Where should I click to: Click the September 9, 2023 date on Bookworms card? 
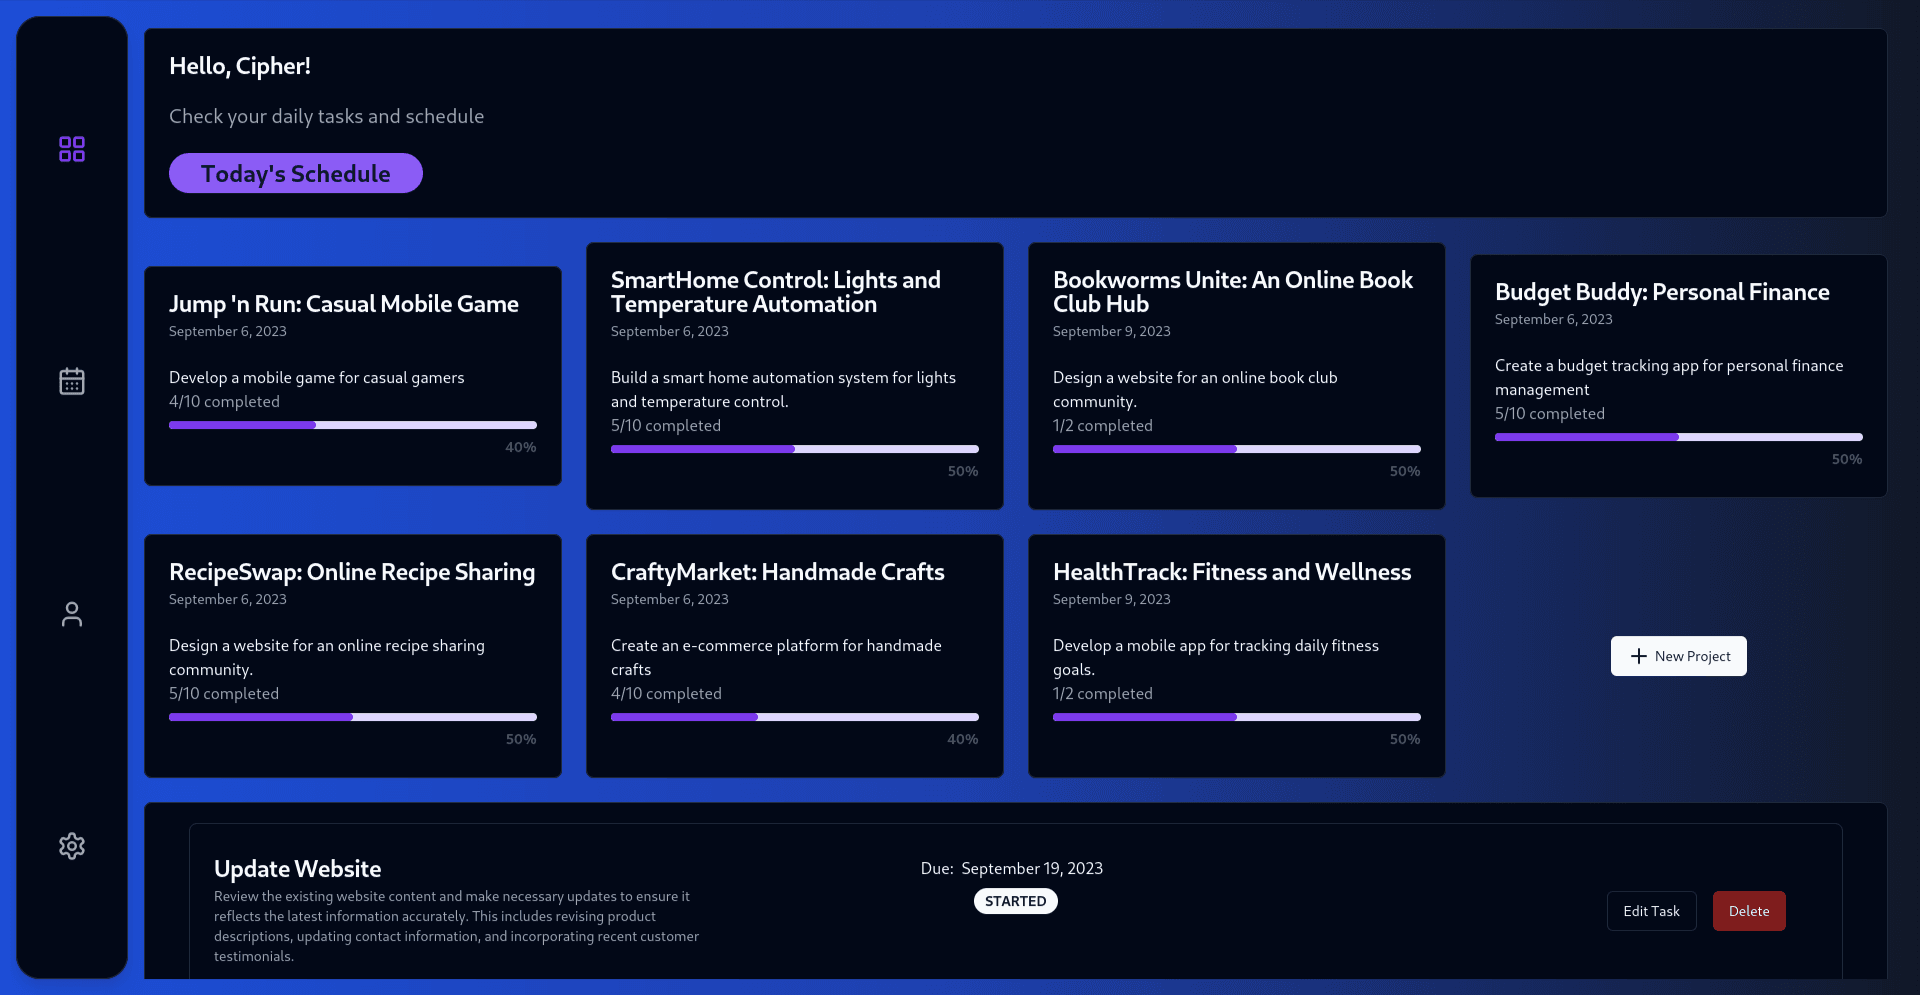click(x=1112, y=331)
